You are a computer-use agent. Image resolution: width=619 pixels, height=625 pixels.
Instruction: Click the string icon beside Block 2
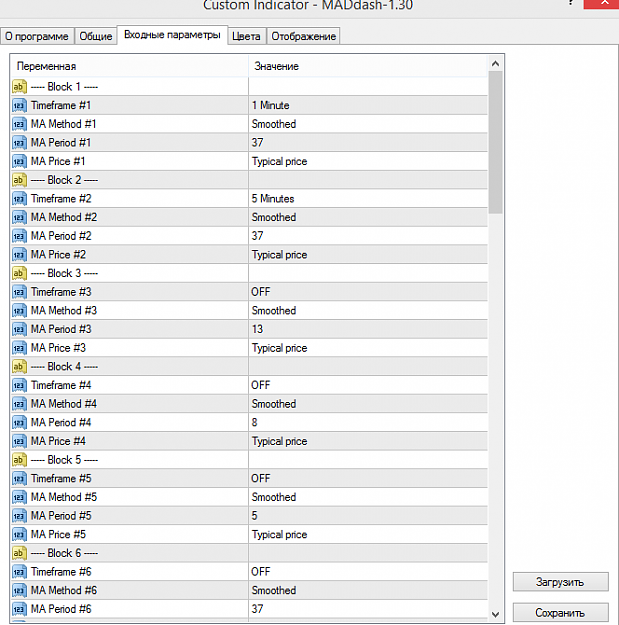[19, 180]
